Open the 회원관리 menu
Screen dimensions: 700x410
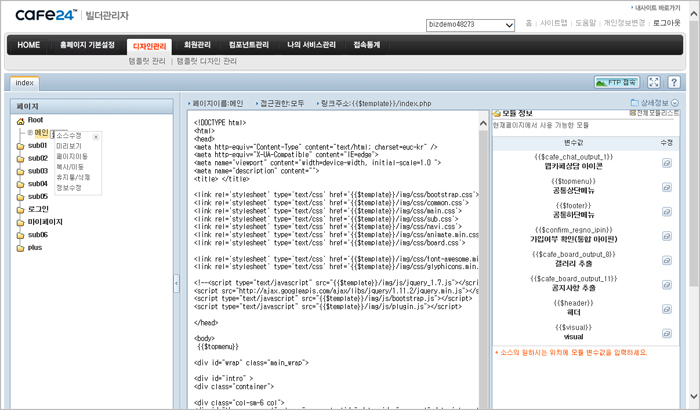pyautogui.click(x=197, y=45)
